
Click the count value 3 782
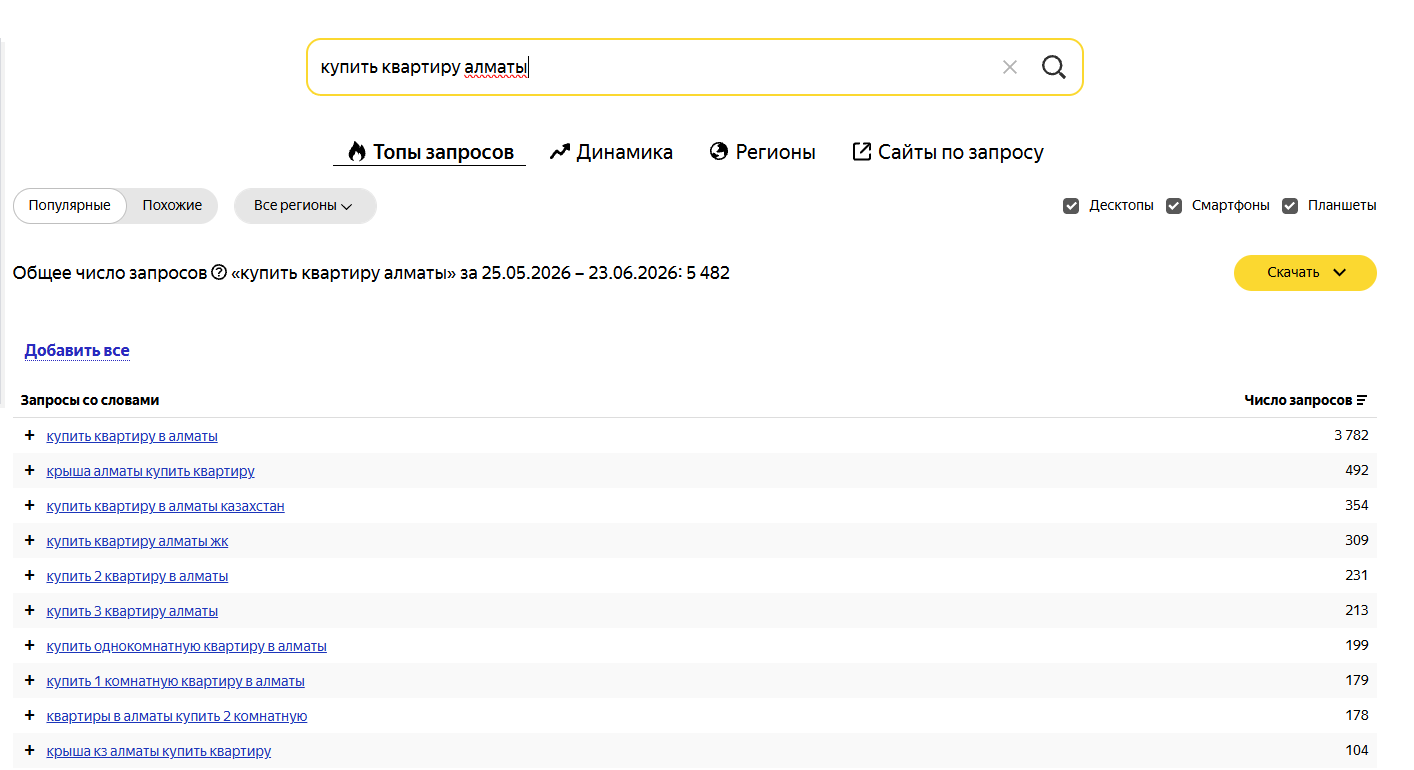[x=1351, y=435]
